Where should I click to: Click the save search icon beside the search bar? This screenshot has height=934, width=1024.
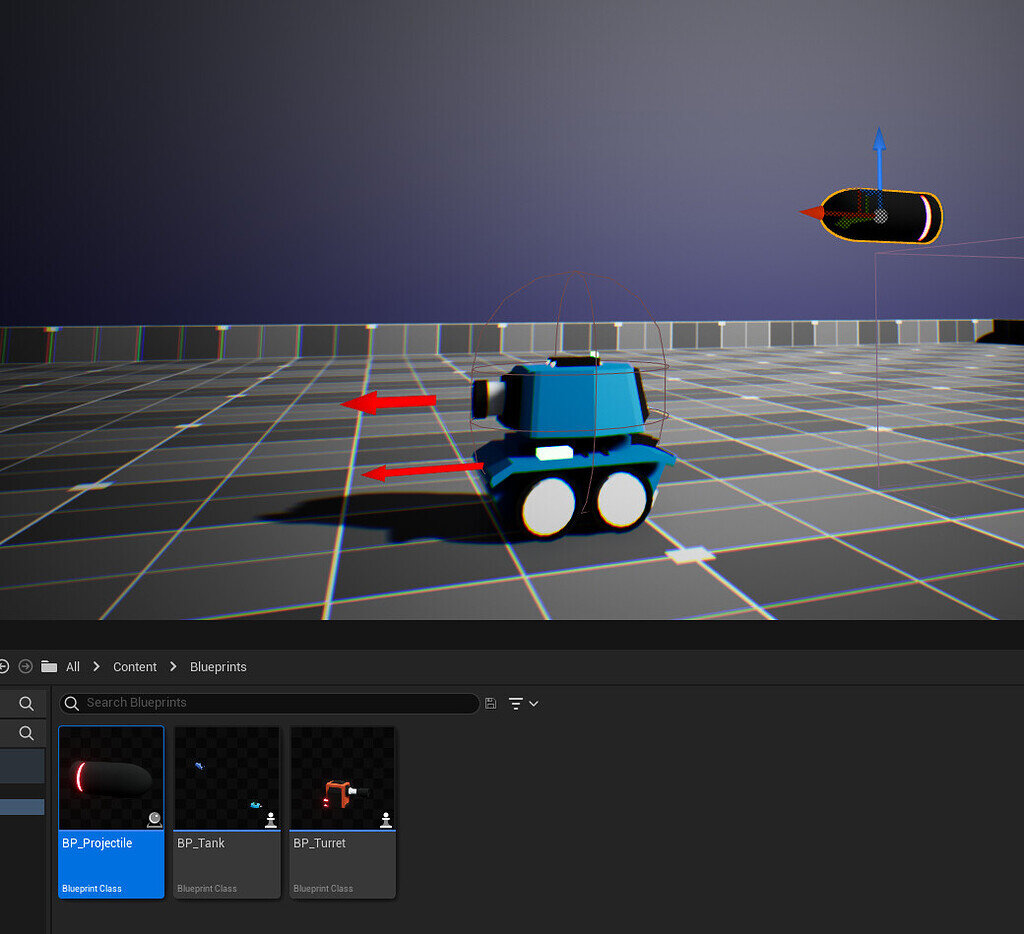pyautogui.click(x=490, y=703)
